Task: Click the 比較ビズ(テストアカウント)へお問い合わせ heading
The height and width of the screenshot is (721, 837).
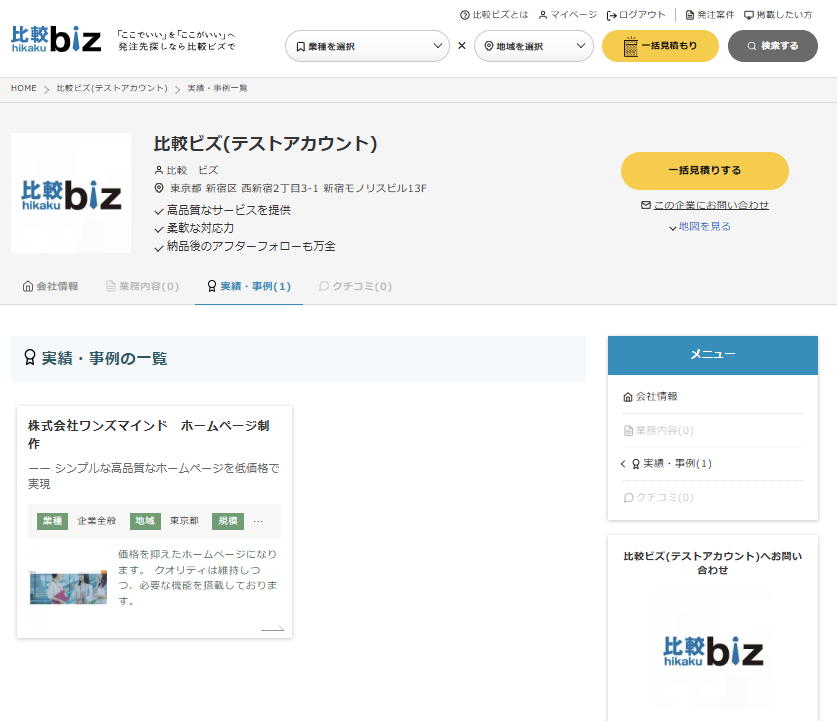Action: pos(713,563)
